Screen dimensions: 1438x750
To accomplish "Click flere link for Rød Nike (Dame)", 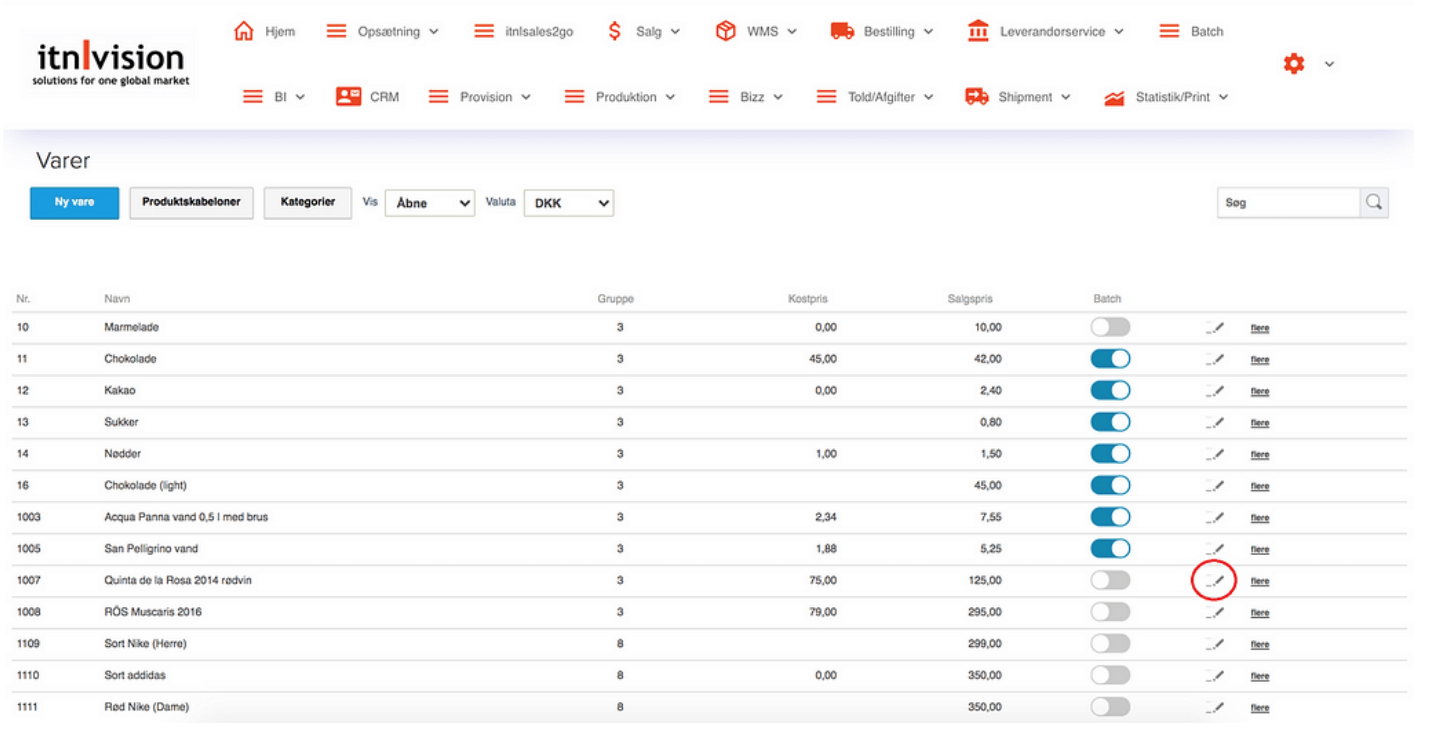I will pos(1260,708).
